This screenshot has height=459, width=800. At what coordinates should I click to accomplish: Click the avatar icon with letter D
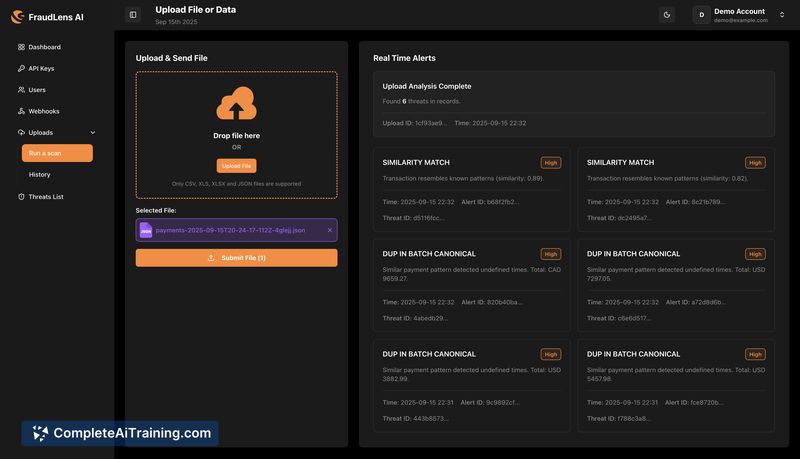[x=701, y=14]
